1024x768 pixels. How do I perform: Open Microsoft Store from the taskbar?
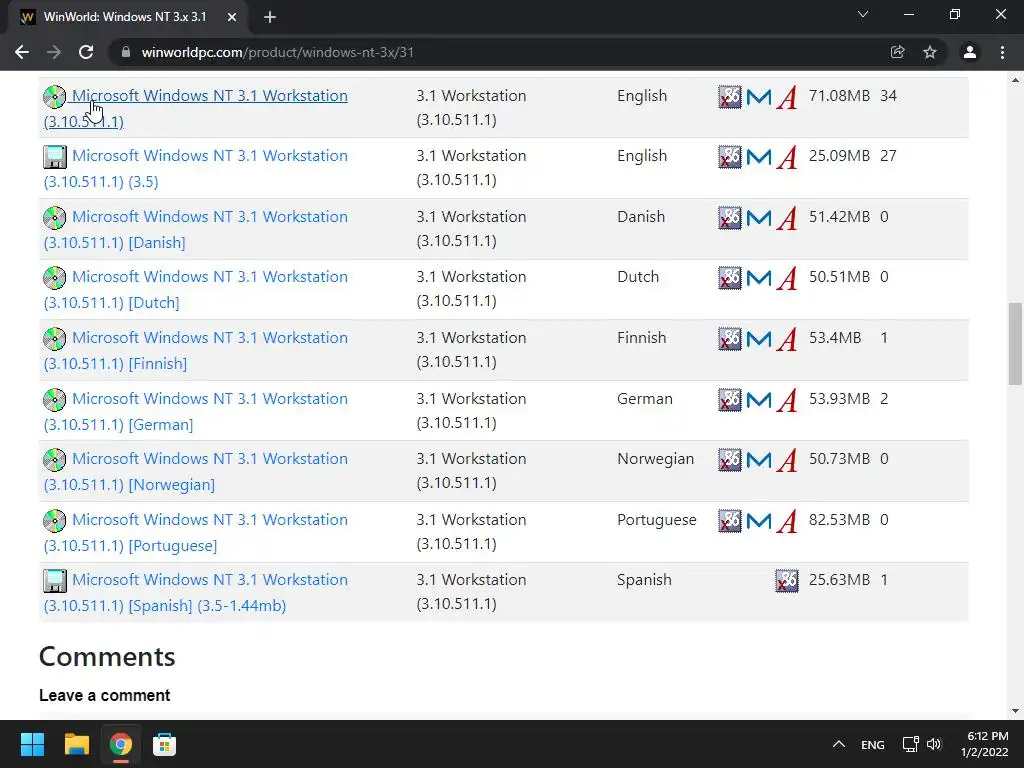pos(165,744)
